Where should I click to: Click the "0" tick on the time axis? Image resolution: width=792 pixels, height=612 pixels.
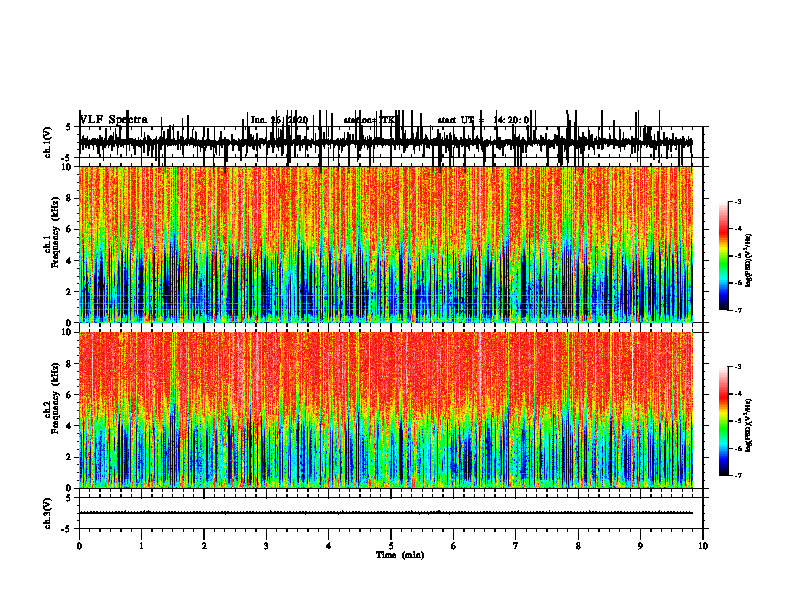79,546
